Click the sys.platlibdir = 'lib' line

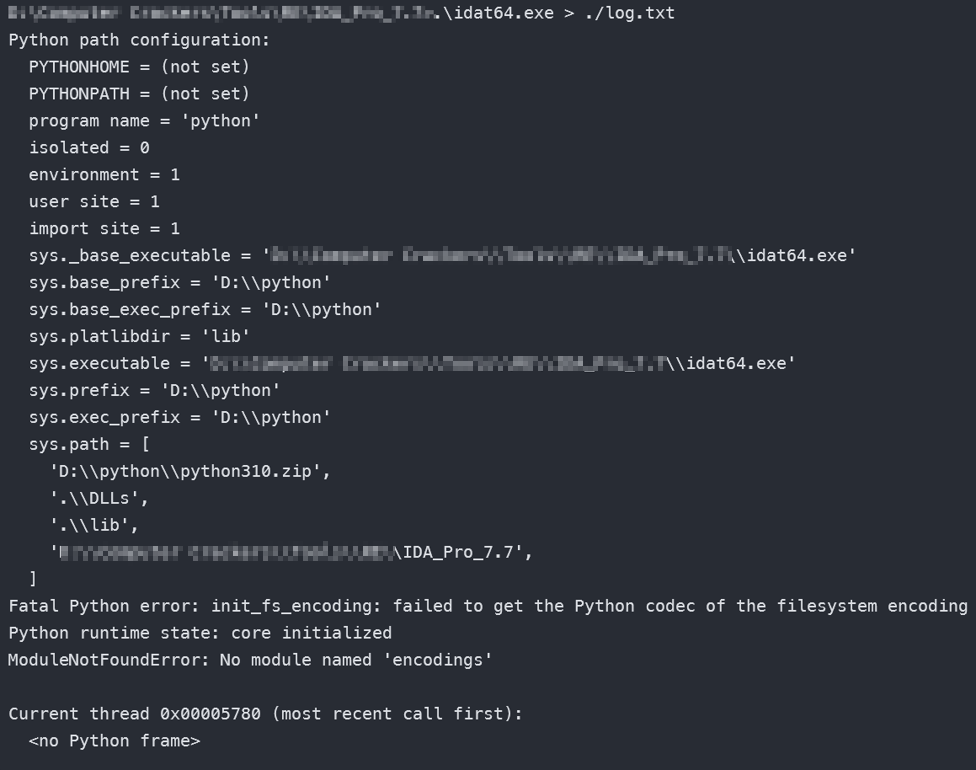pos(139,336)
